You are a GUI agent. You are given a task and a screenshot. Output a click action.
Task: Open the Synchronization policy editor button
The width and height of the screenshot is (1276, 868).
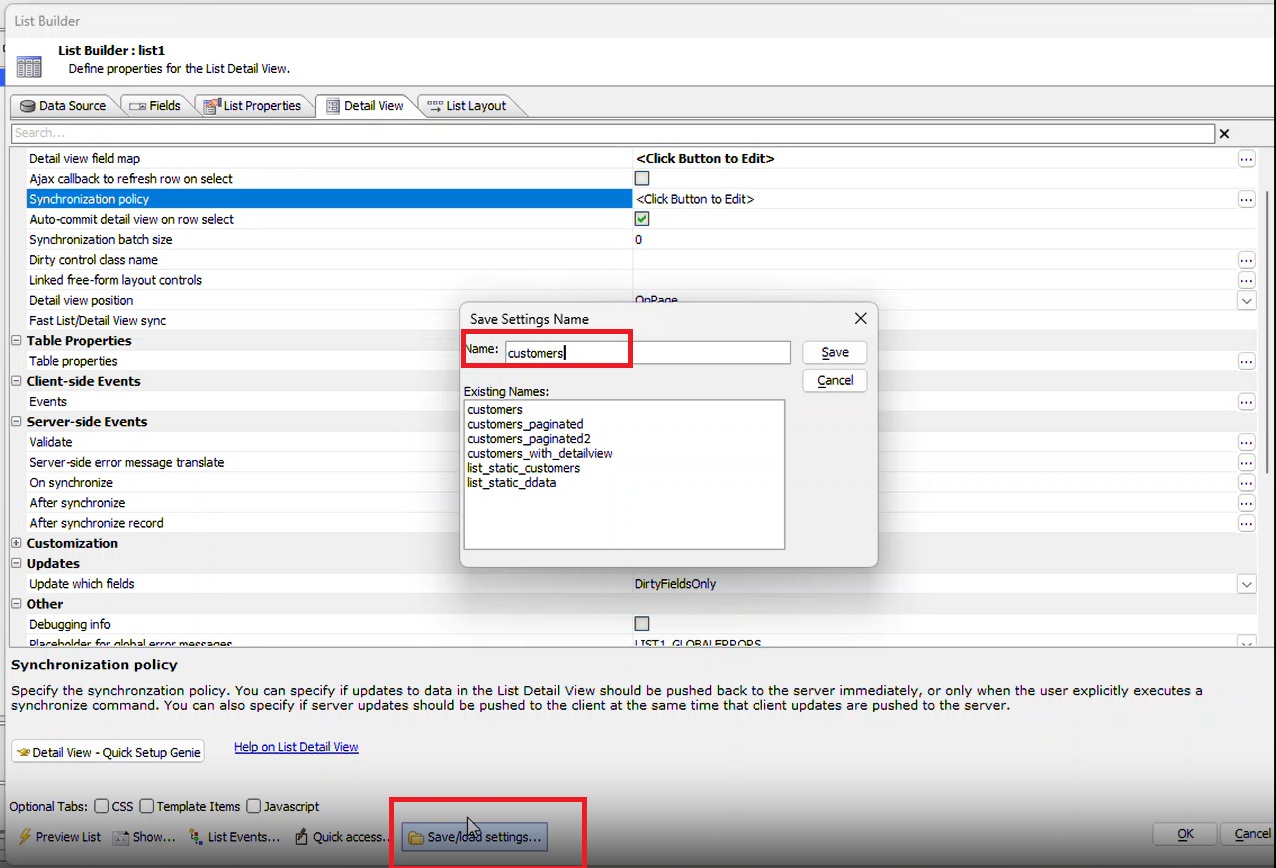[x=1246, y=199]
